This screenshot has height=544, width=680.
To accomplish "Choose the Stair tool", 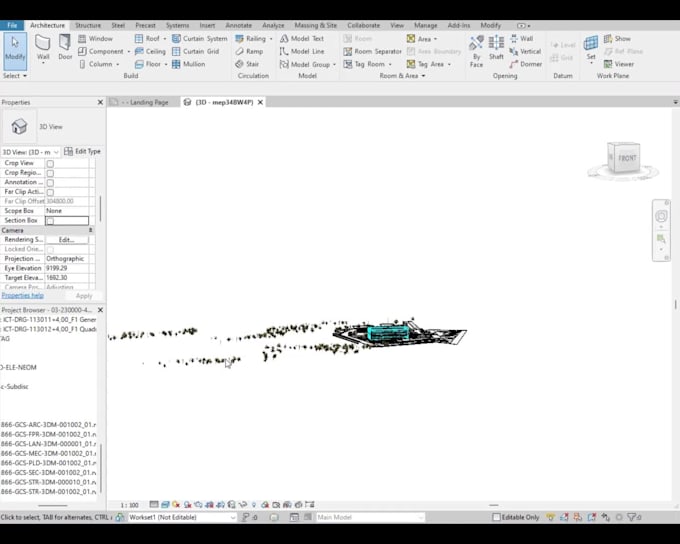I will 247,64.
